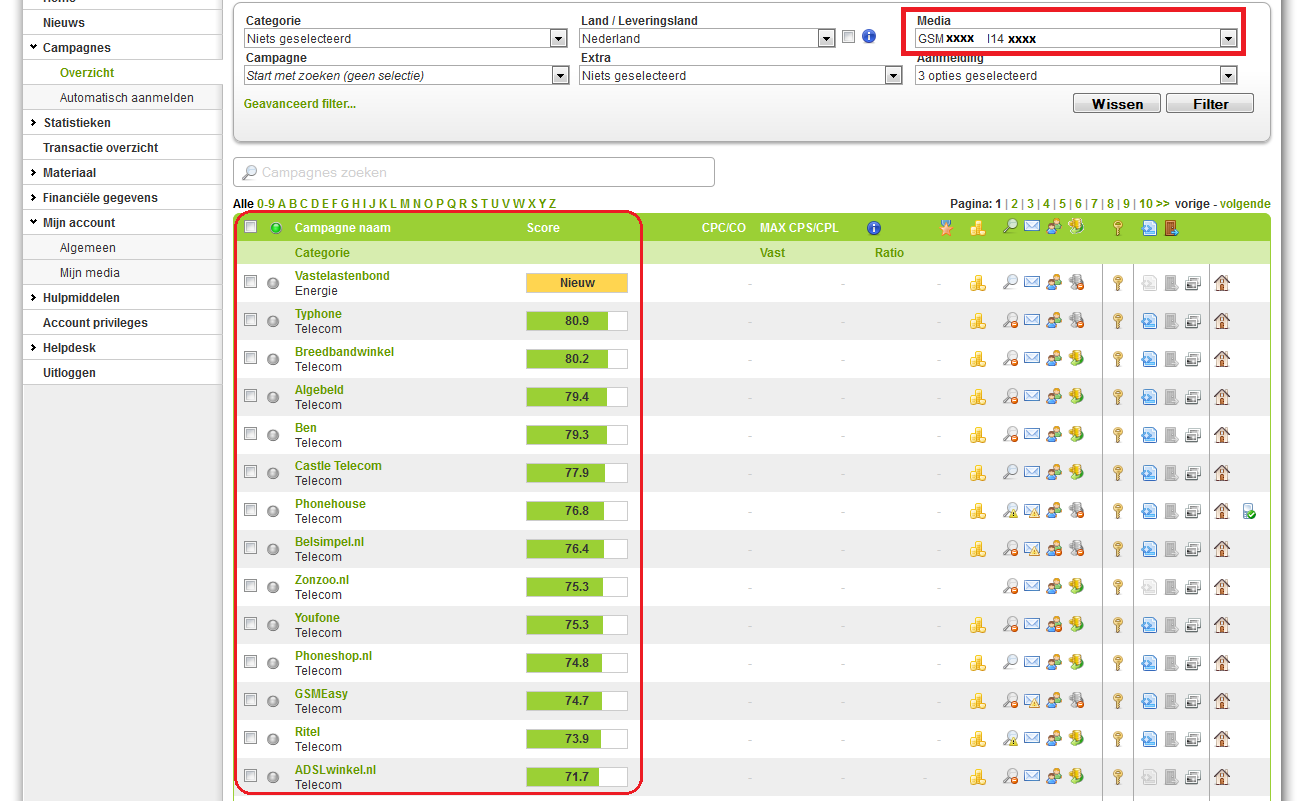
Task: Expand the Materiaal sidebar section
Action: click(69, 172)
